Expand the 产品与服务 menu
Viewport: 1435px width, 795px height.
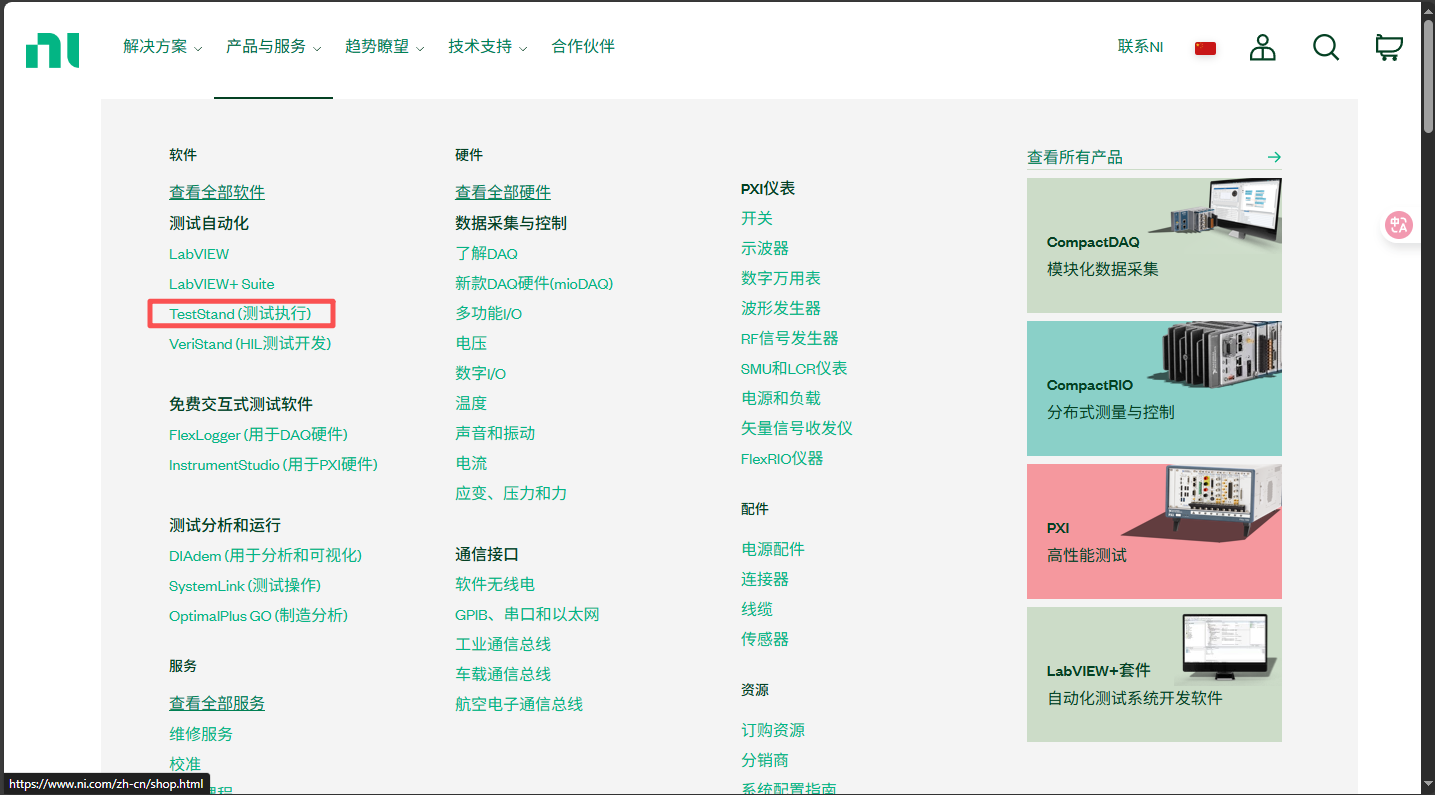(273, 47)
